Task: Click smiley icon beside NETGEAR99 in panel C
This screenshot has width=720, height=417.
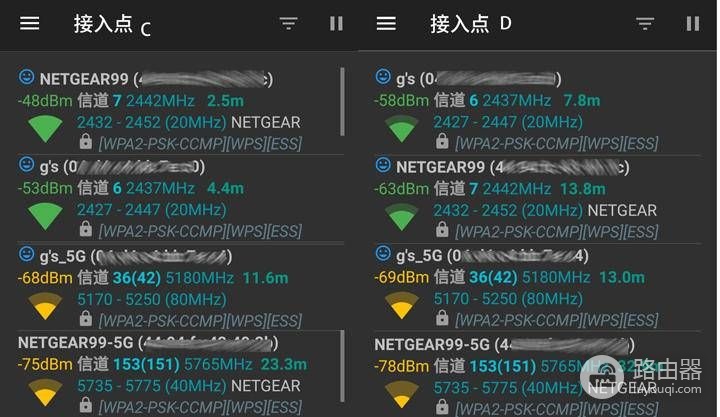Action: click(x=26, y=77)
